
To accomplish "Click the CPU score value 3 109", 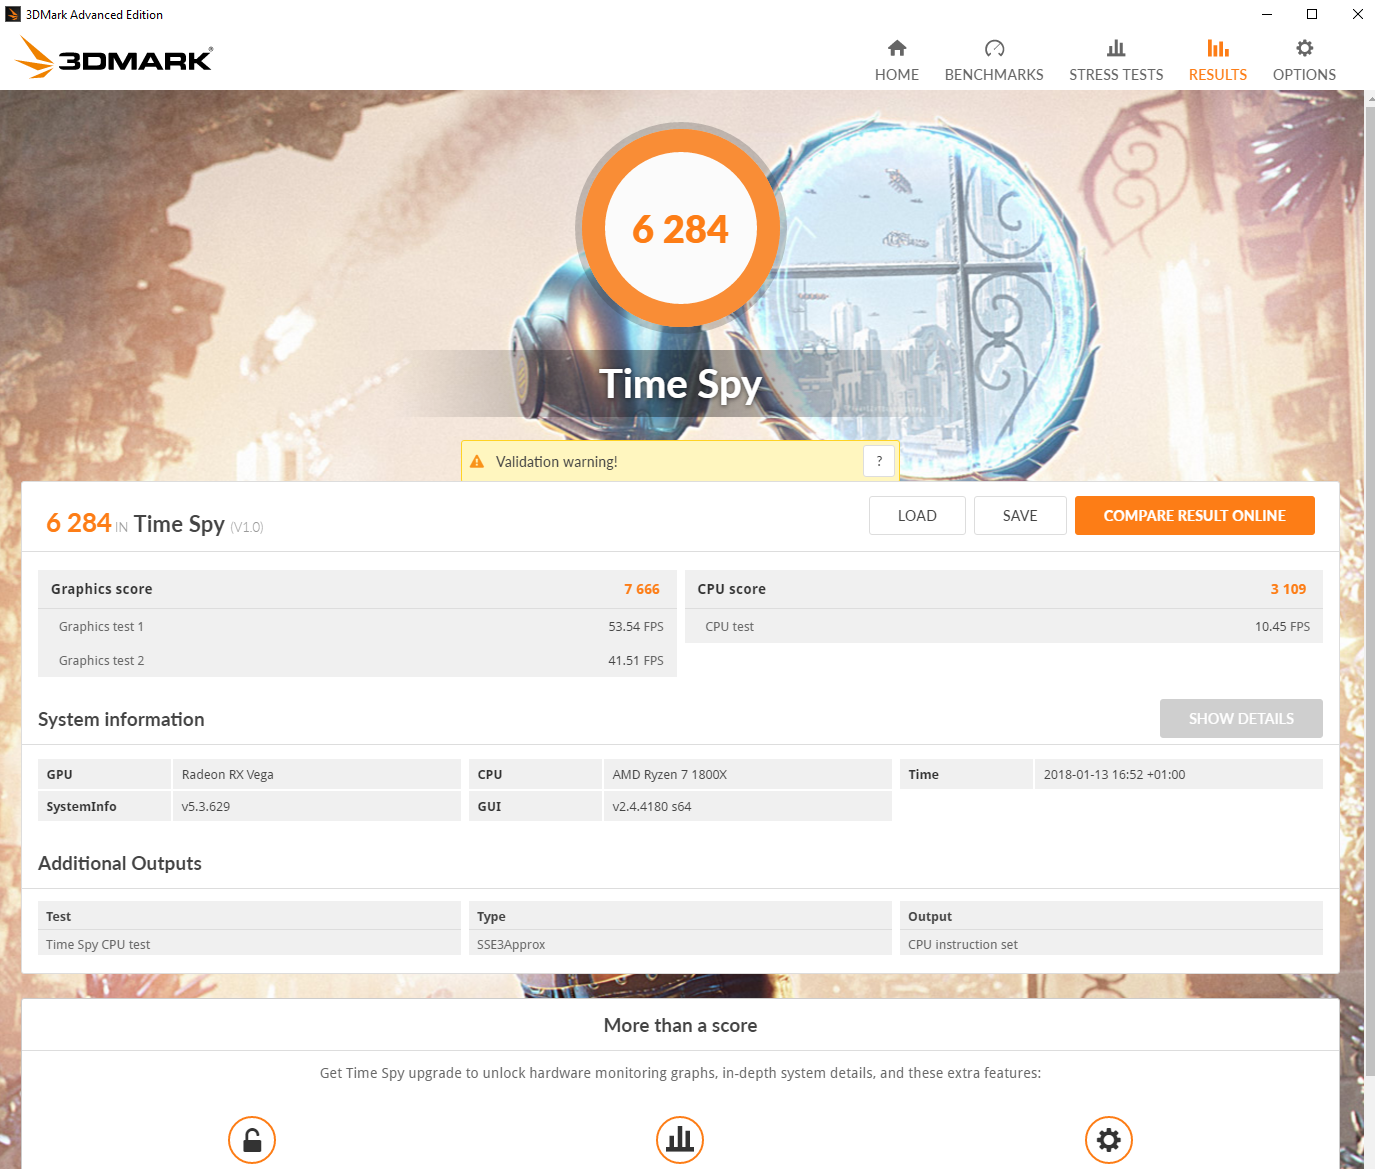I will (x=1288, y=589).
